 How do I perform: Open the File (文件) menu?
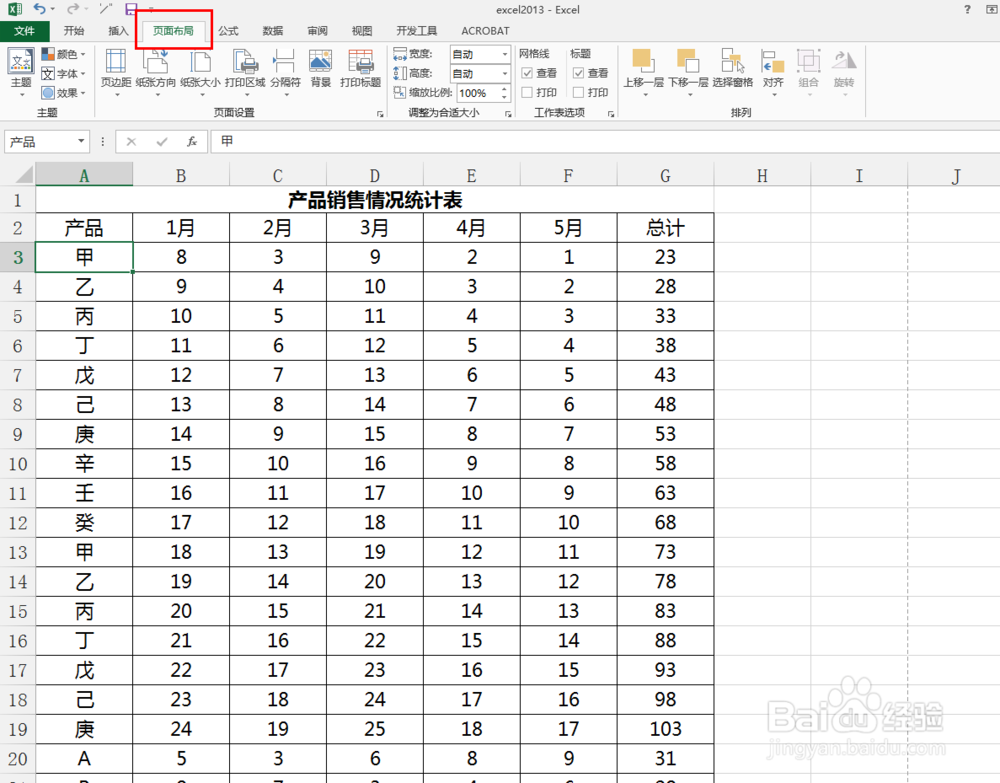tap(25, 31)
